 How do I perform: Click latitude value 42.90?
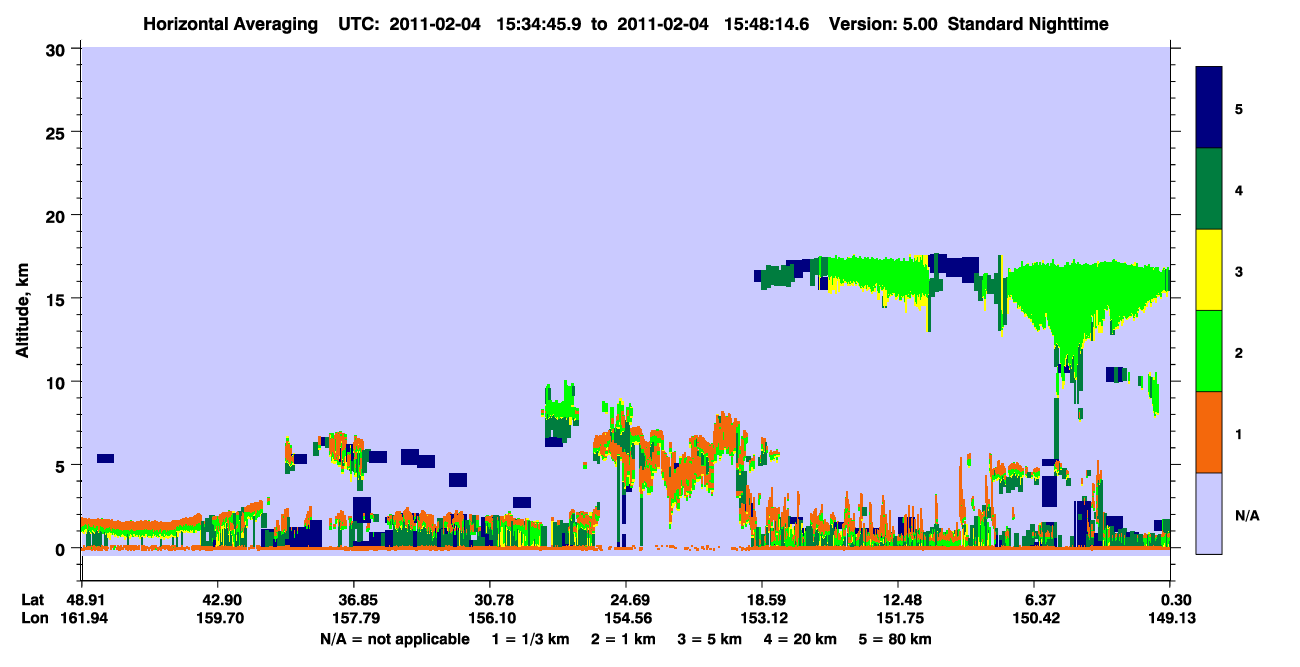217,600
